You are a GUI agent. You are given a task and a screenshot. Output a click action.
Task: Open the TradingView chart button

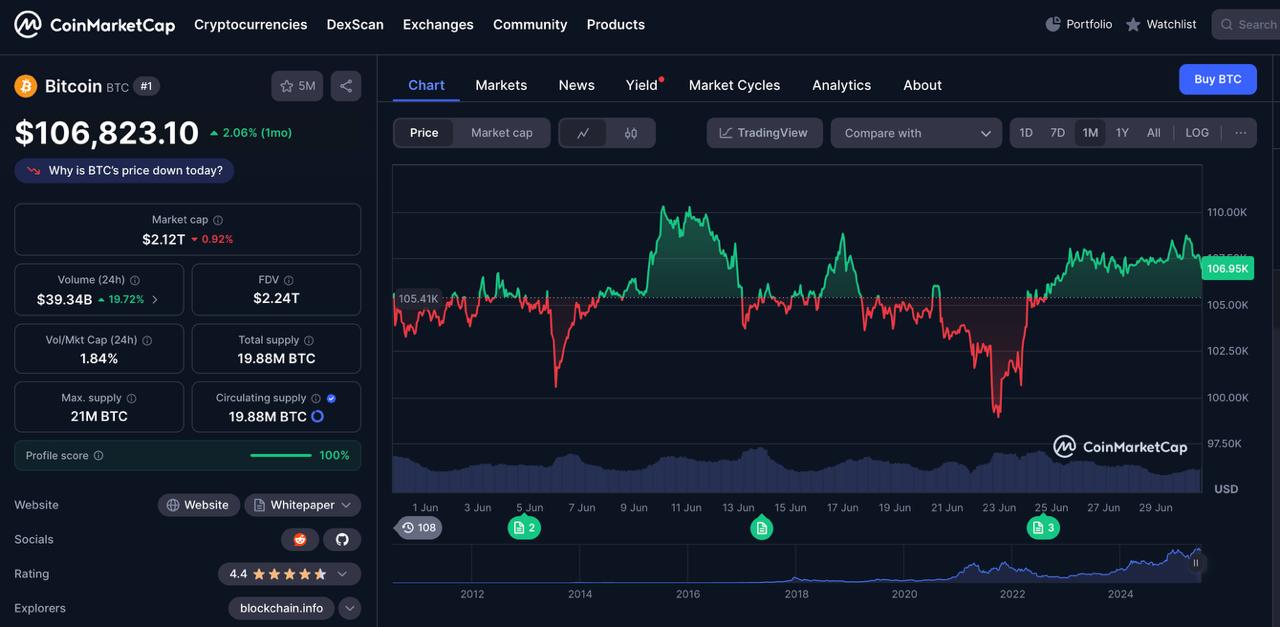764,133
